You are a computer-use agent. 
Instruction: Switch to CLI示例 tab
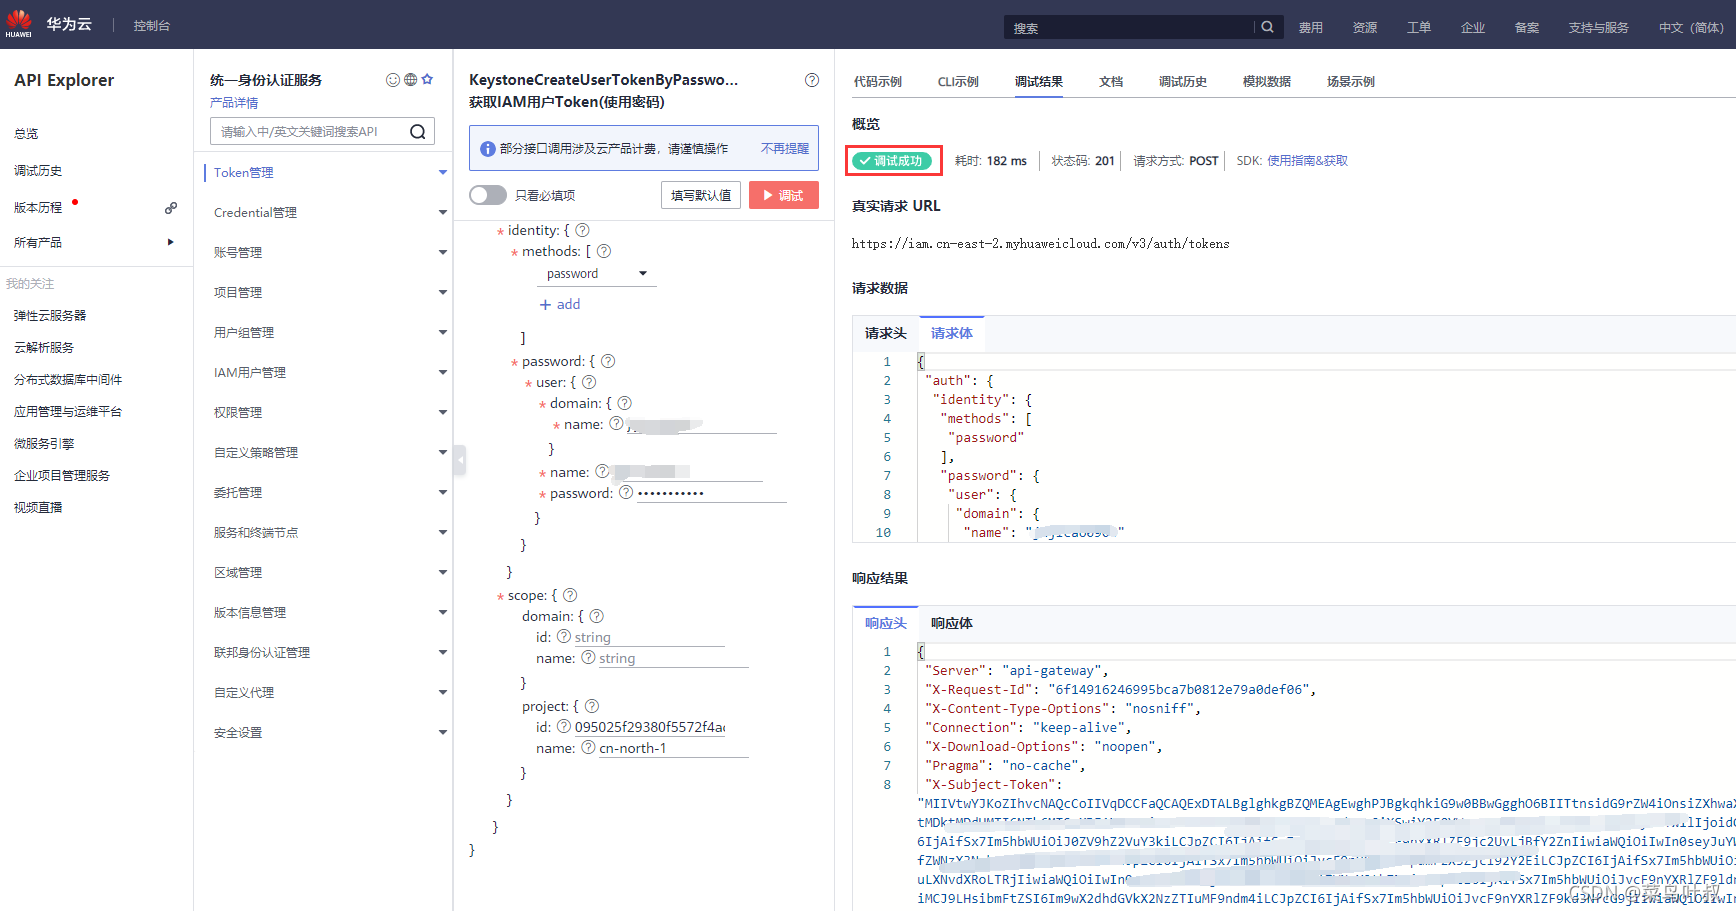point(958,82)
